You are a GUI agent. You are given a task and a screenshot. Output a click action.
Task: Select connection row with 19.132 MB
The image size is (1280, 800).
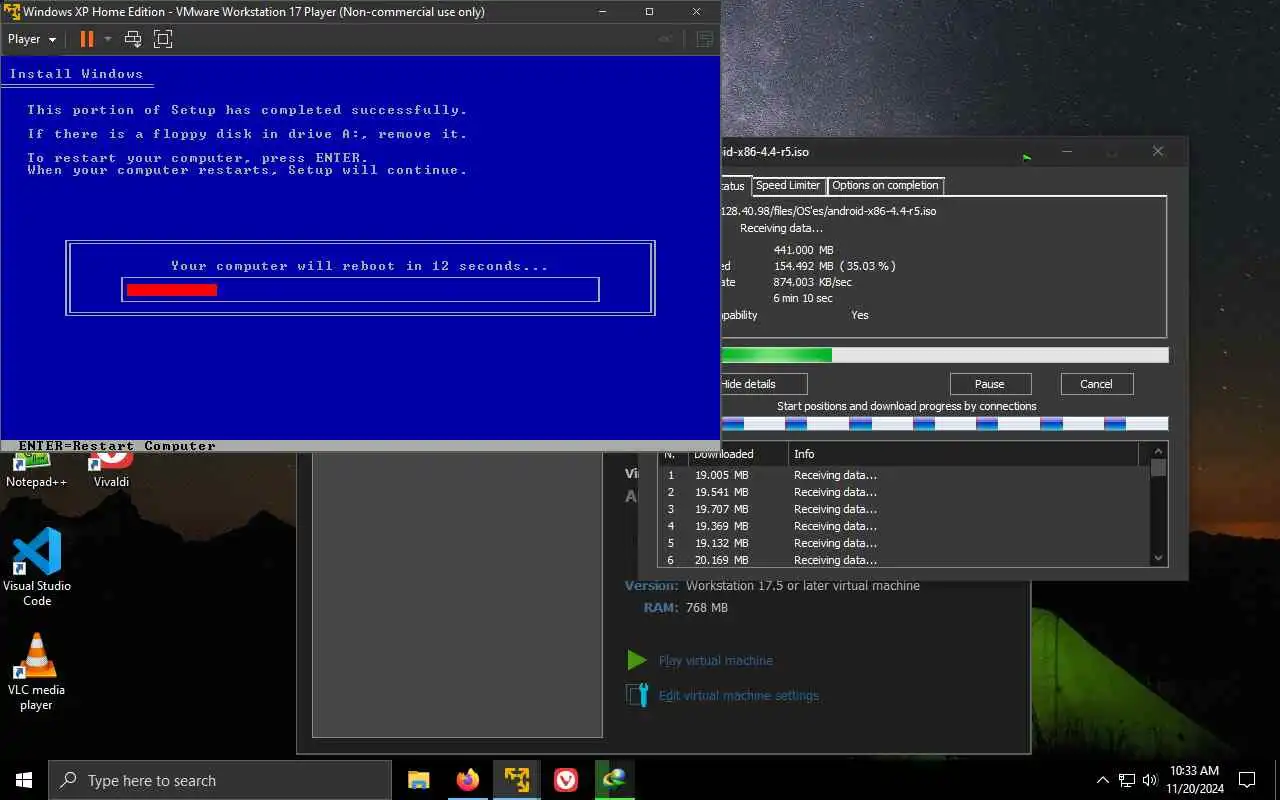[904, 543]
